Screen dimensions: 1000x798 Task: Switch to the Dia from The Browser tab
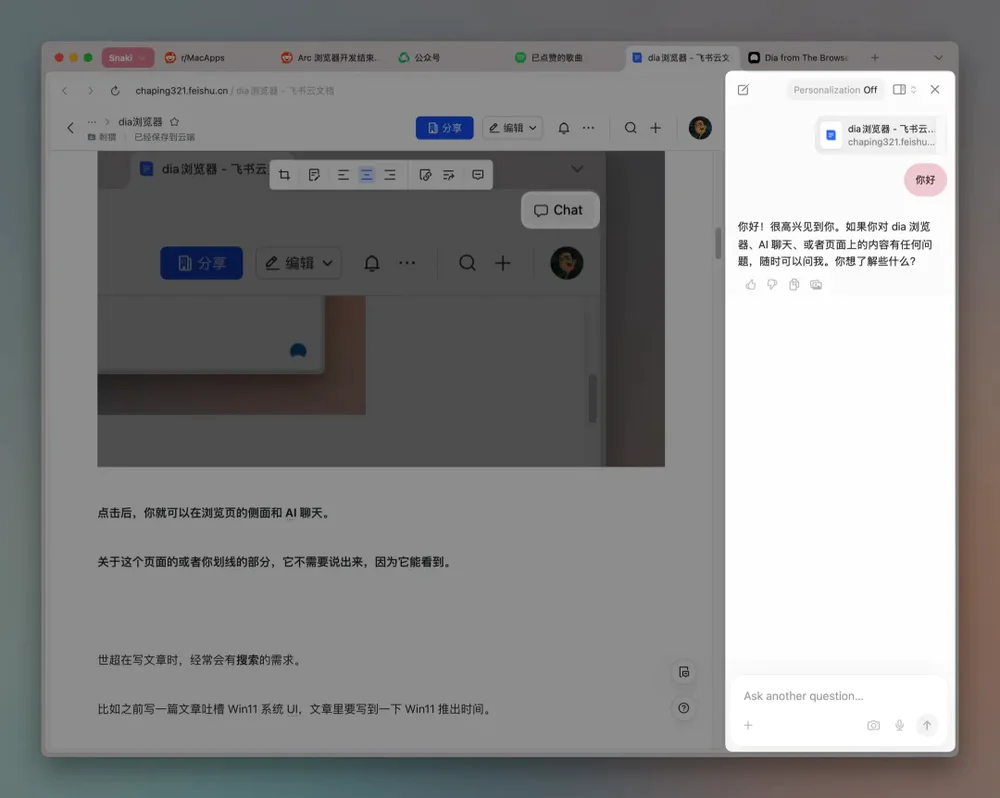tap(800, 57)
